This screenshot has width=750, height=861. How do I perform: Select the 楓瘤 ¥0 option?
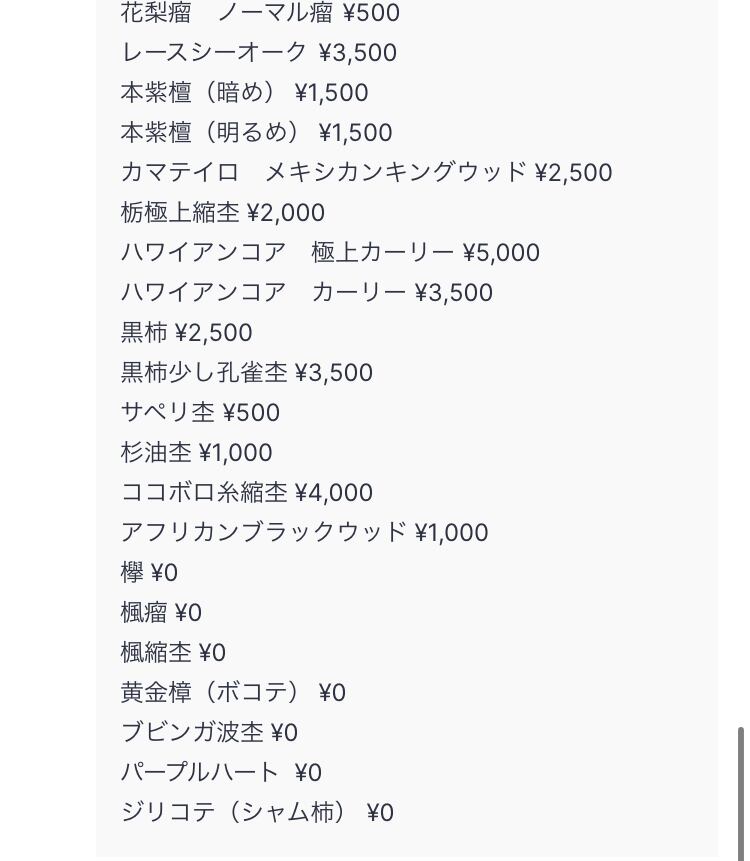[x=161, y=612]
